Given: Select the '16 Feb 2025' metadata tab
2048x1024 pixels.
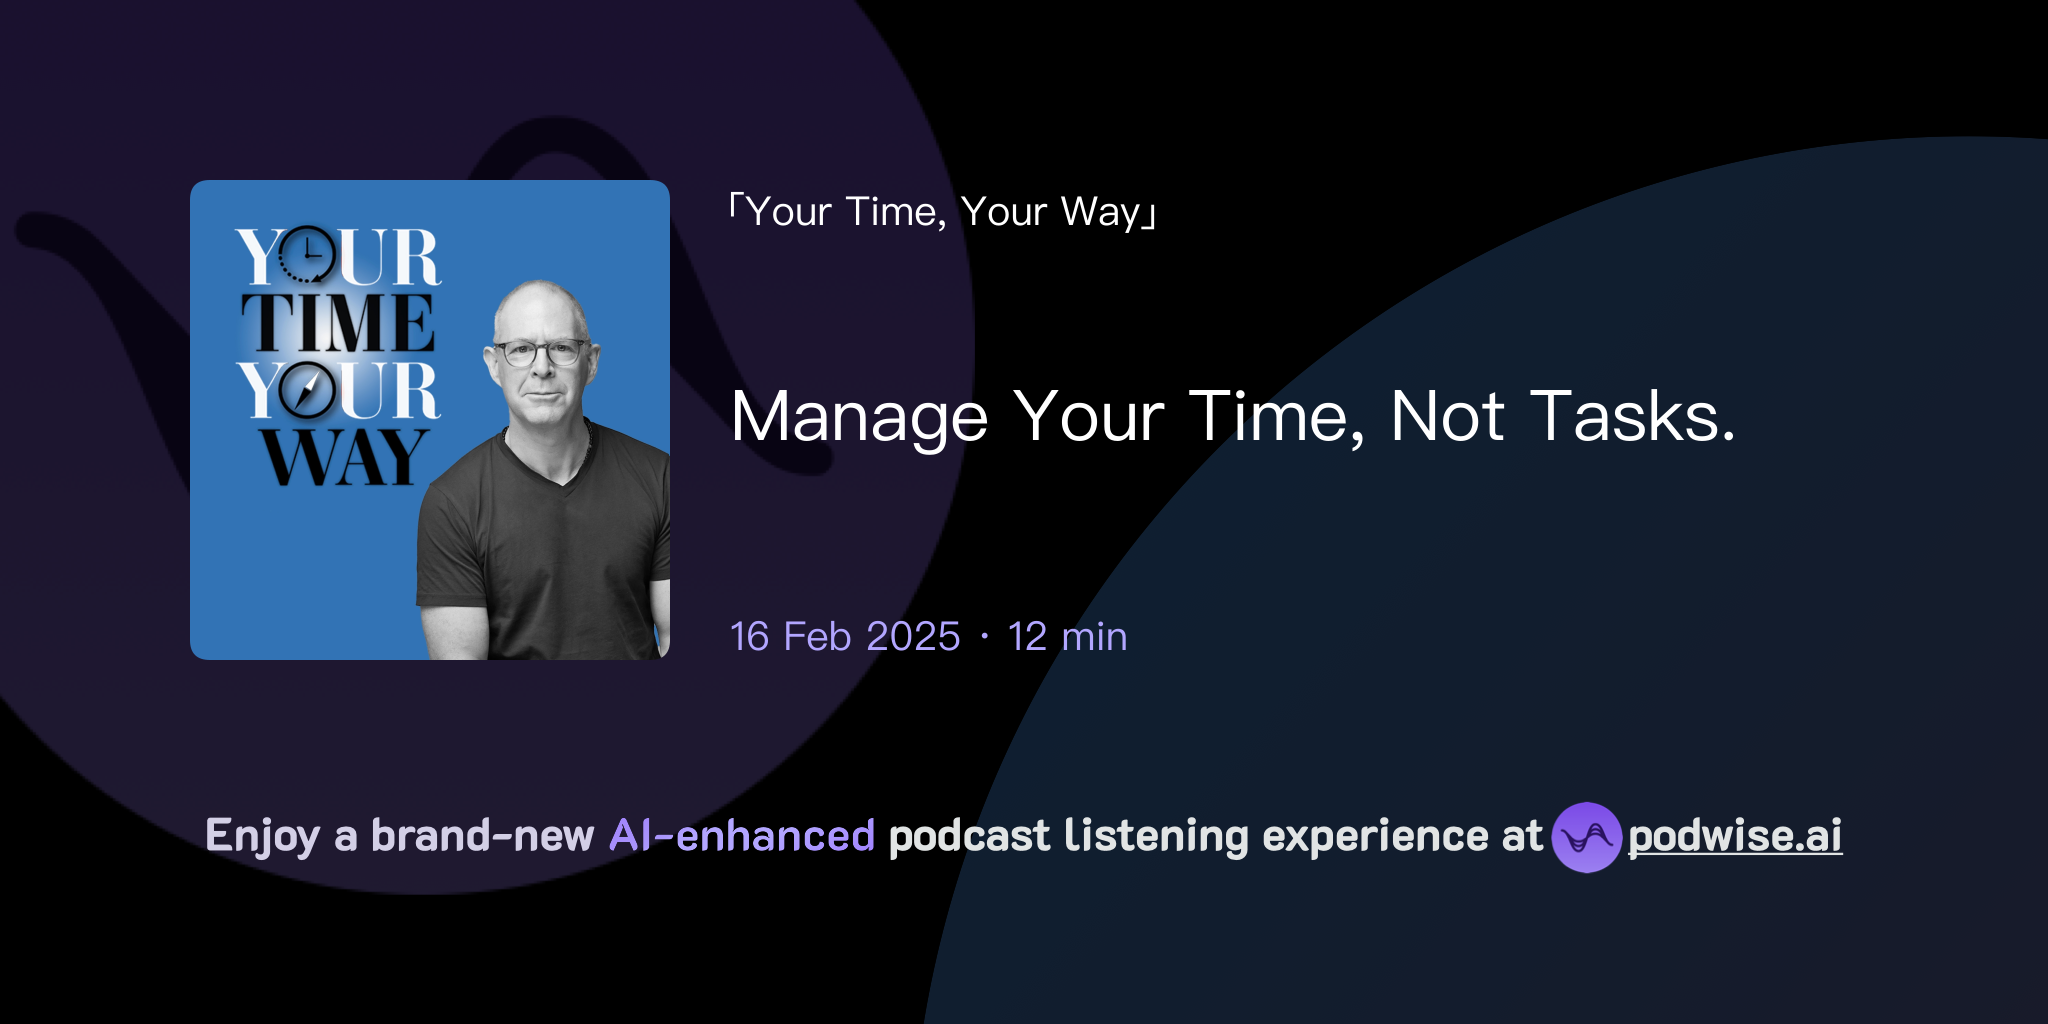Looking at the screenshot, I should (x=843, y=636).
